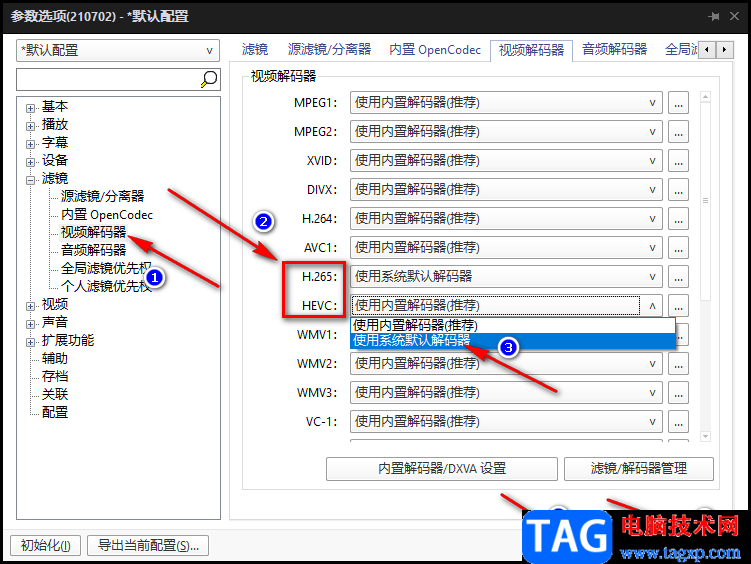The height and width of the screenshot is (564, 751).
Task: Expand the 播放 tree node
Action: [30, 126]
